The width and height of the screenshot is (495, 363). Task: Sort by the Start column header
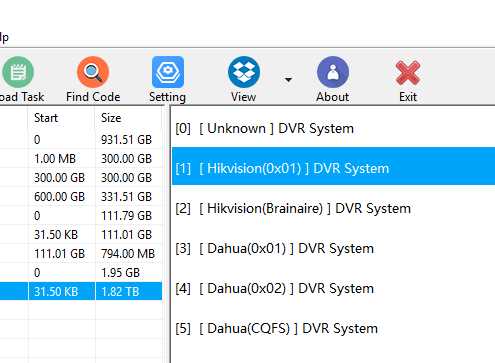[x=62, y=118]
